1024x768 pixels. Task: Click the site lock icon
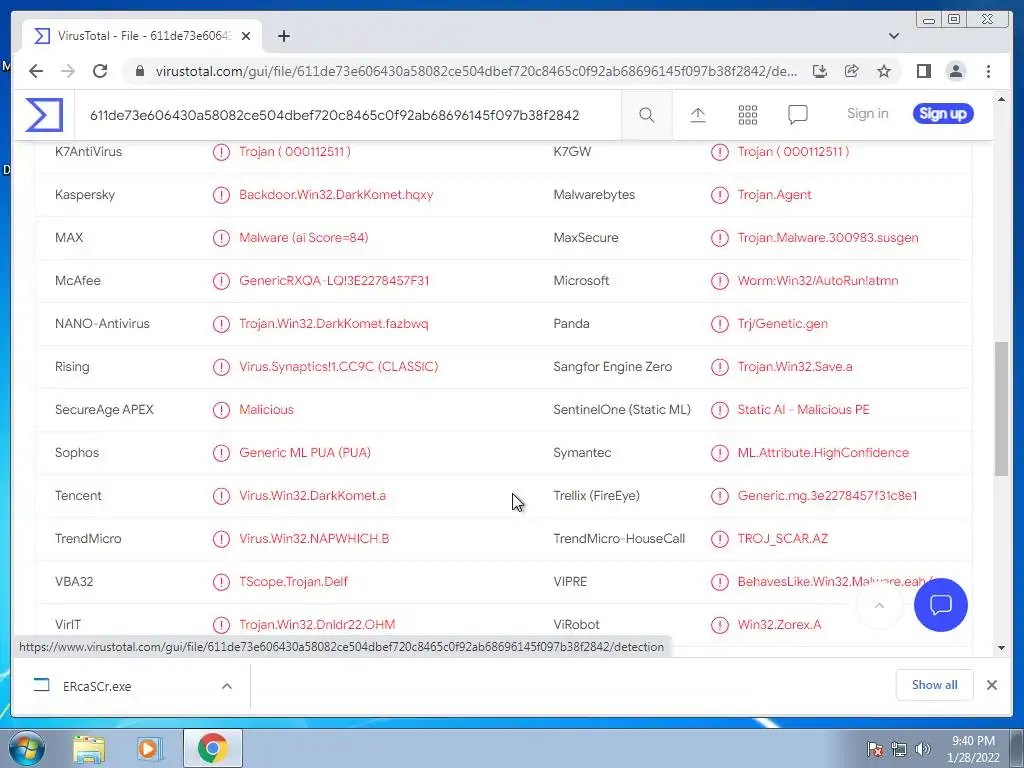point(139,71)
